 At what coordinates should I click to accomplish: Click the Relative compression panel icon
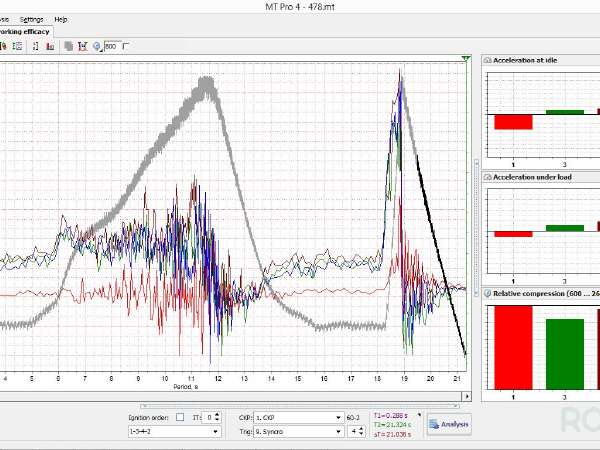(x=487, y=293)
